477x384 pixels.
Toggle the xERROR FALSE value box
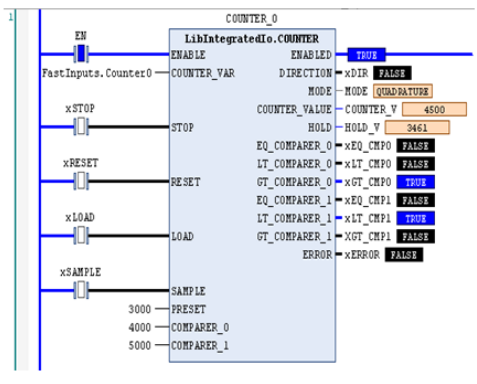(x=404, y=255)
